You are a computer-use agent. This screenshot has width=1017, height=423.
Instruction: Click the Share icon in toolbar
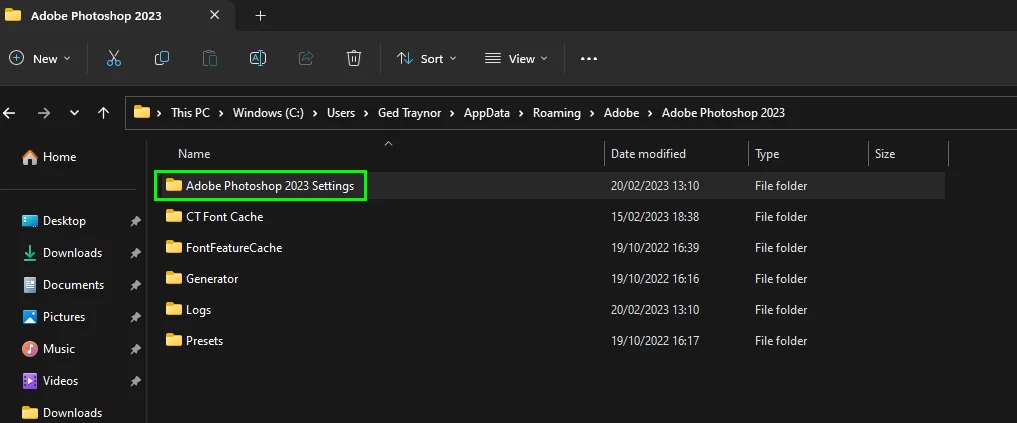coord(305,58)
